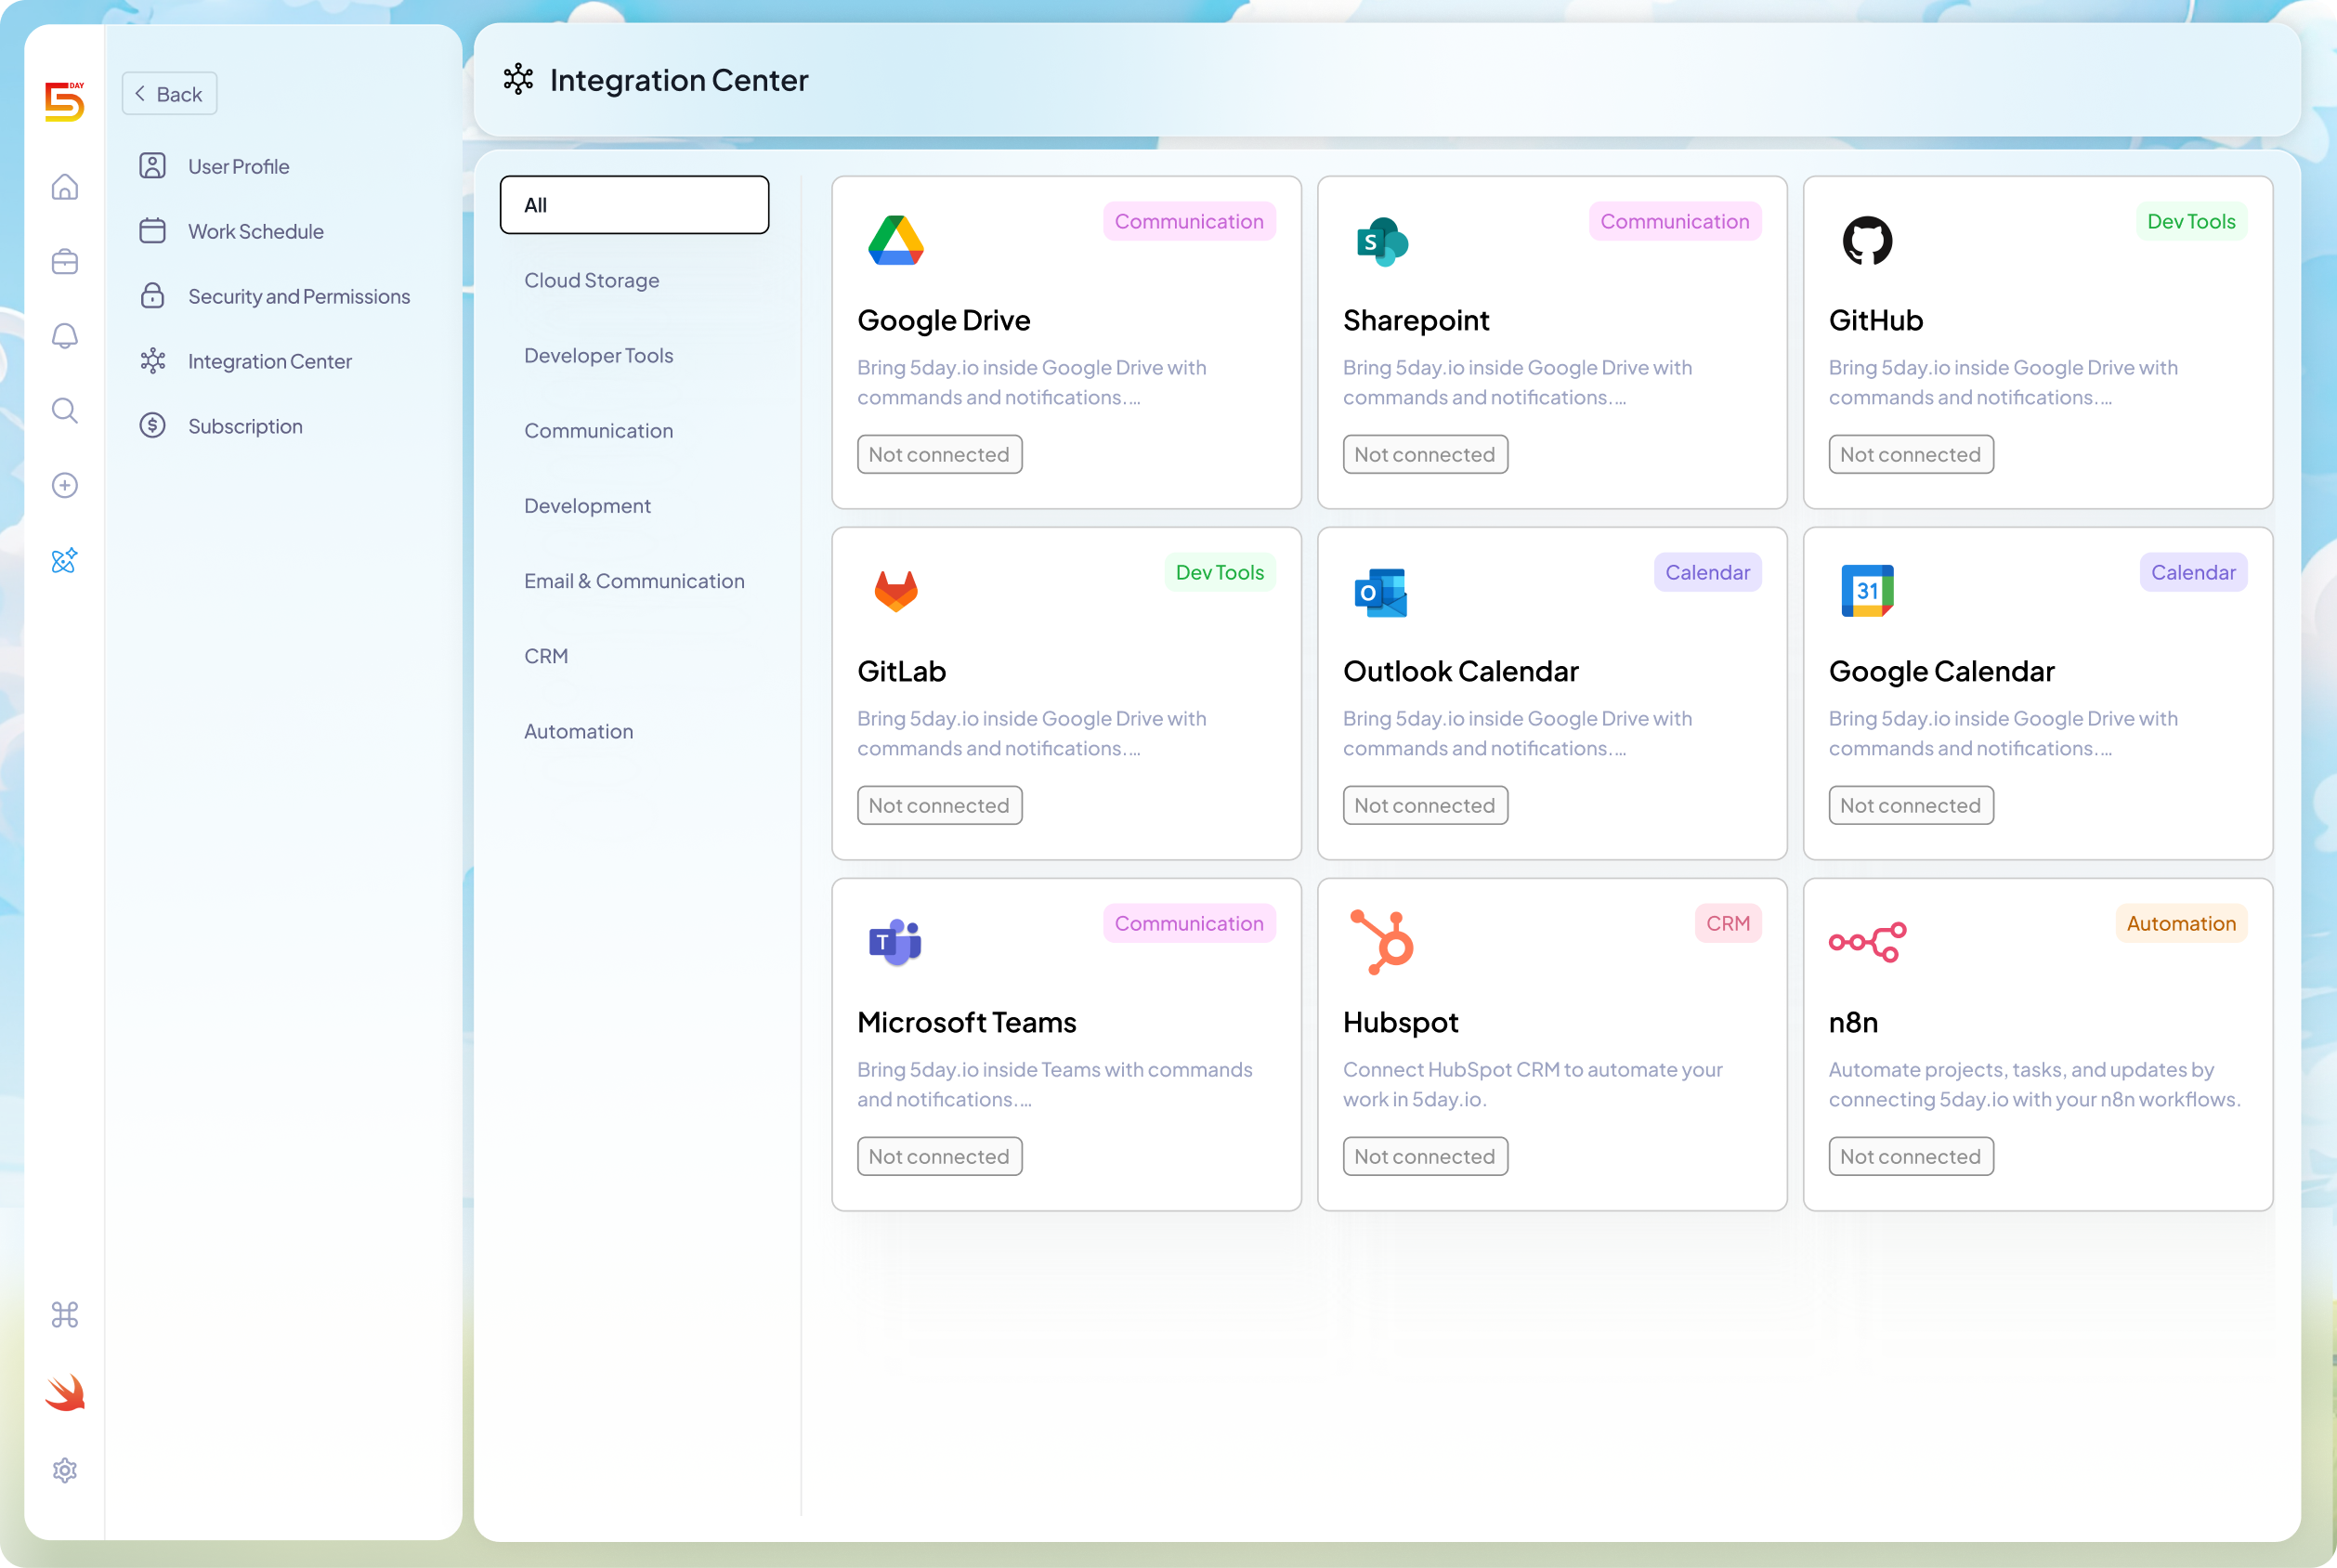This screenshot has width=2337, height=1568.
Task: Click the GitLab fox logo
Action: tap(896, 591)
